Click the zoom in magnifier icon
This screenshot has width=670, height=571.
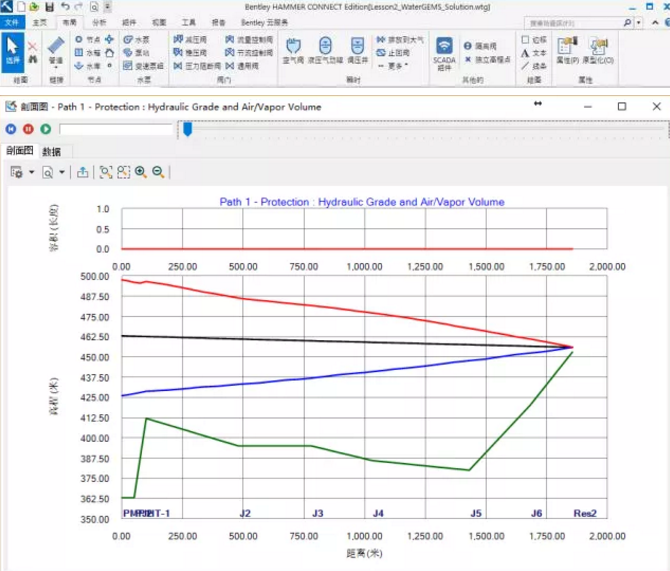141,172
